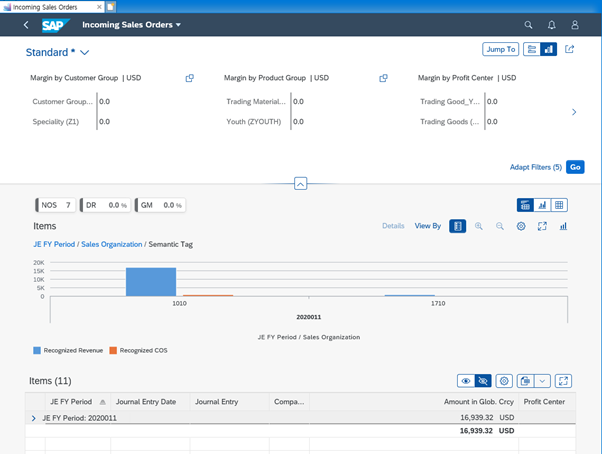Export table to spreadsheet icon
Image resolution: width=602 pixels, height=454 pixels.
525,381
